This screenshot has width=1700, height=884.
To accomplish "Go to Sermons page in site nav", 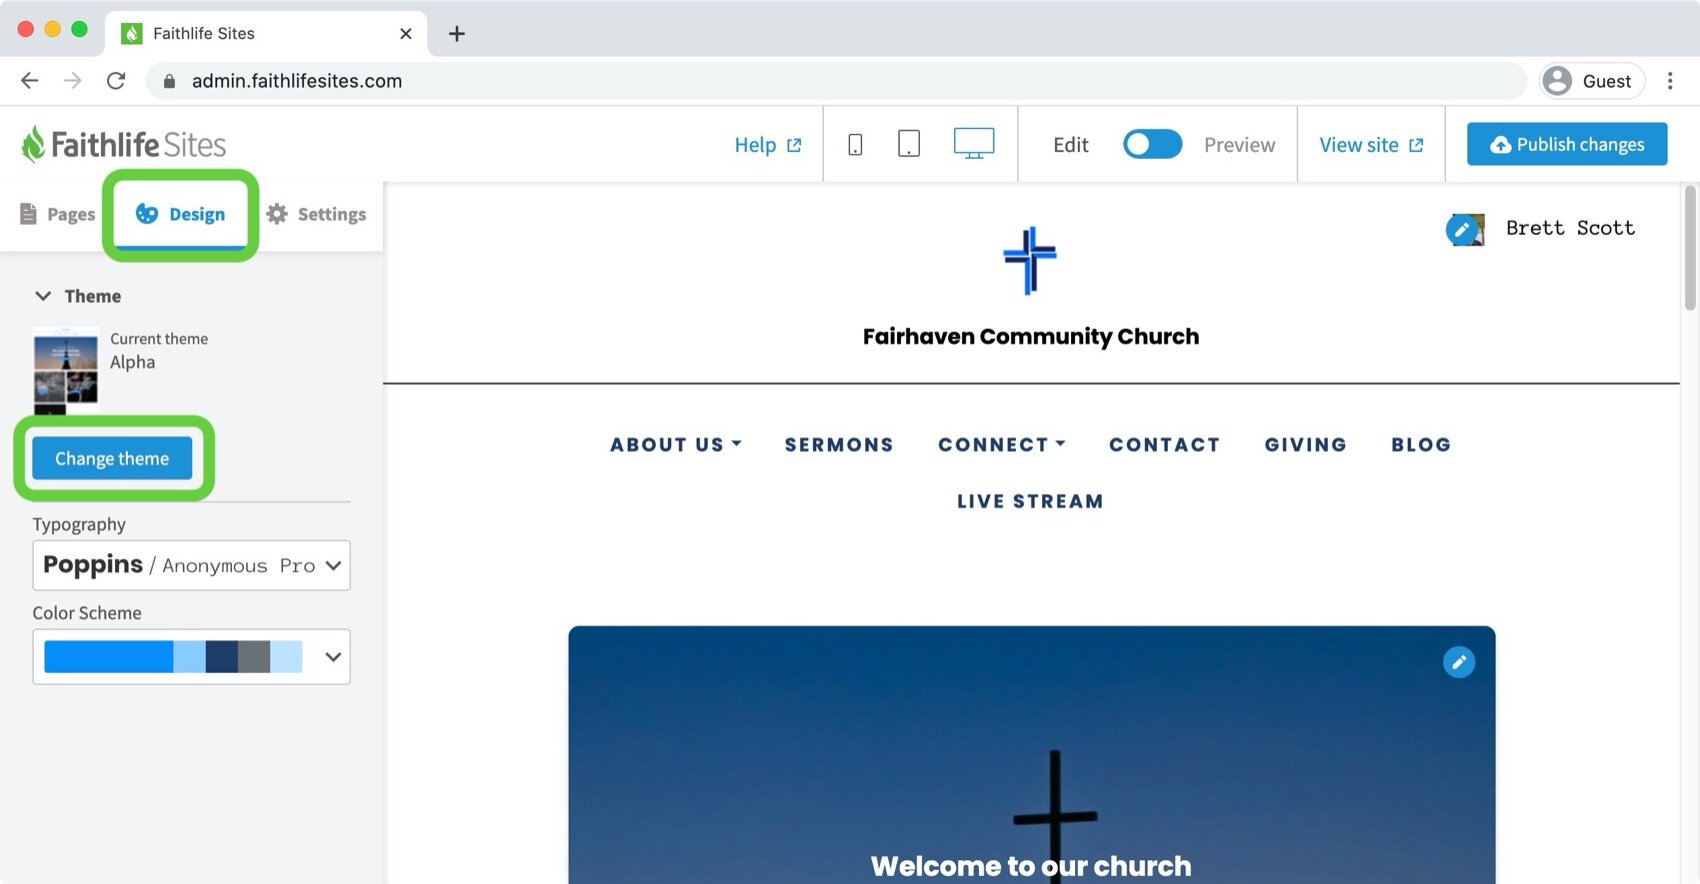I will (839, 445).
